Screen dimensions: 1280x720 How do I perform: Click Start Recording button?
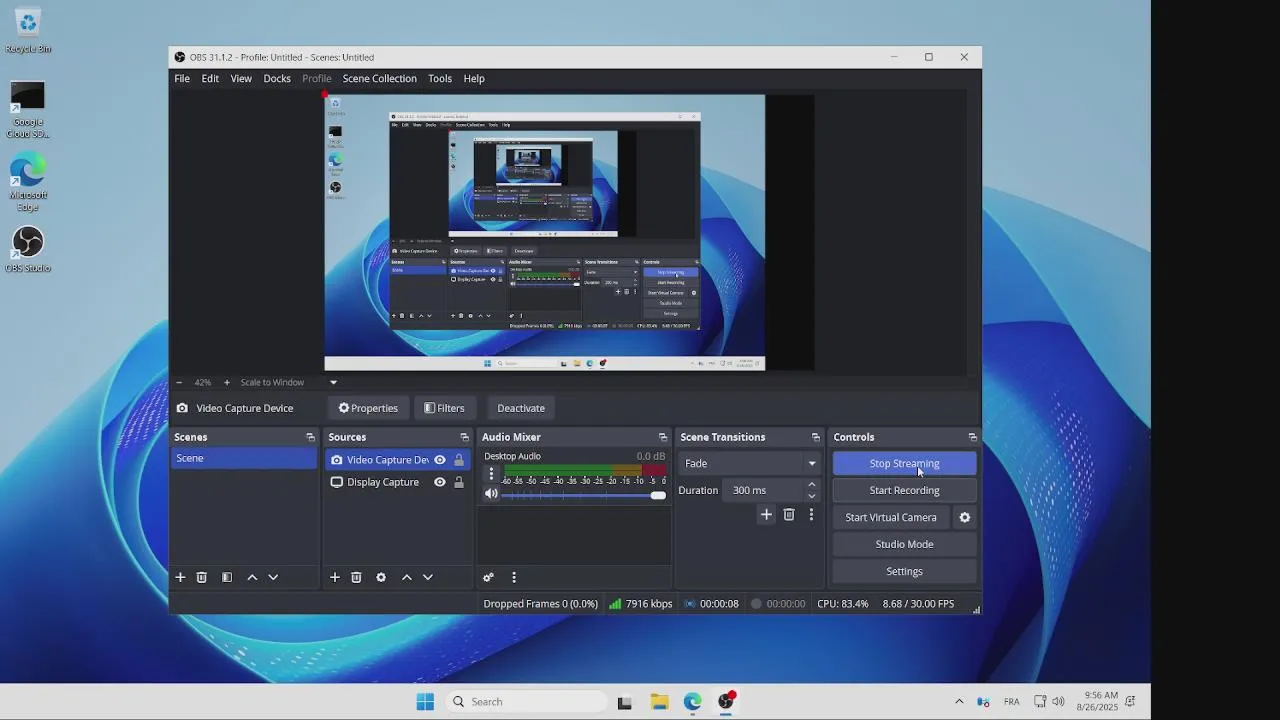tap(904, 490)
